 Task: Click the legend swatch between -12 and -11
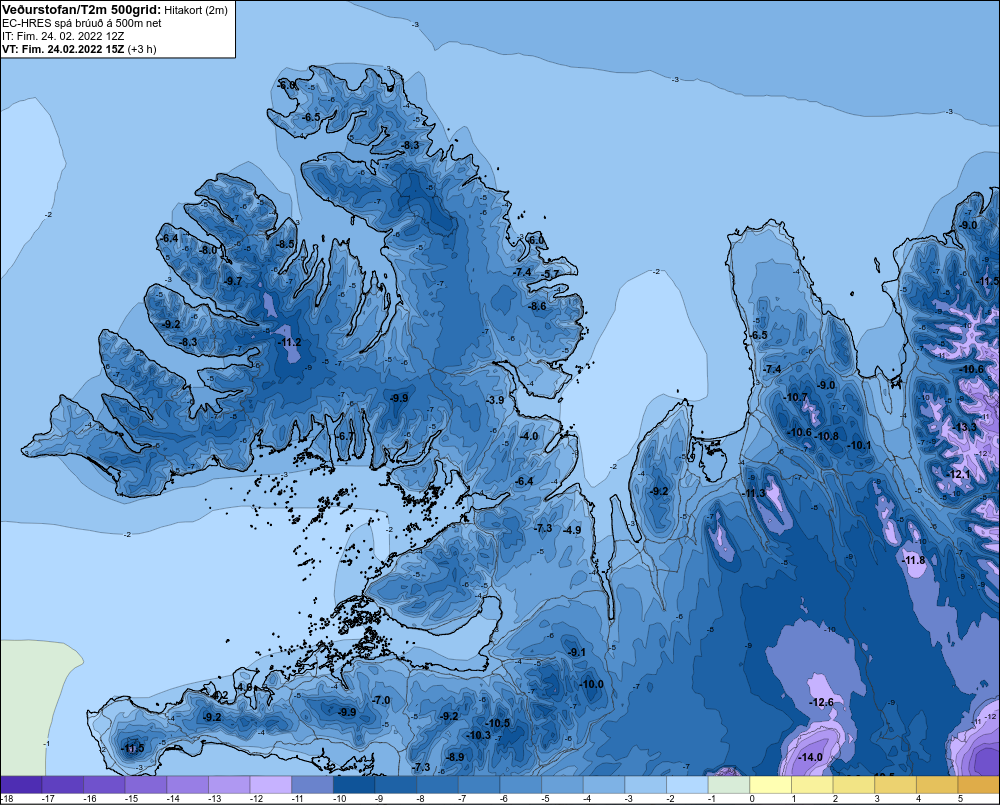click(271, 785)
